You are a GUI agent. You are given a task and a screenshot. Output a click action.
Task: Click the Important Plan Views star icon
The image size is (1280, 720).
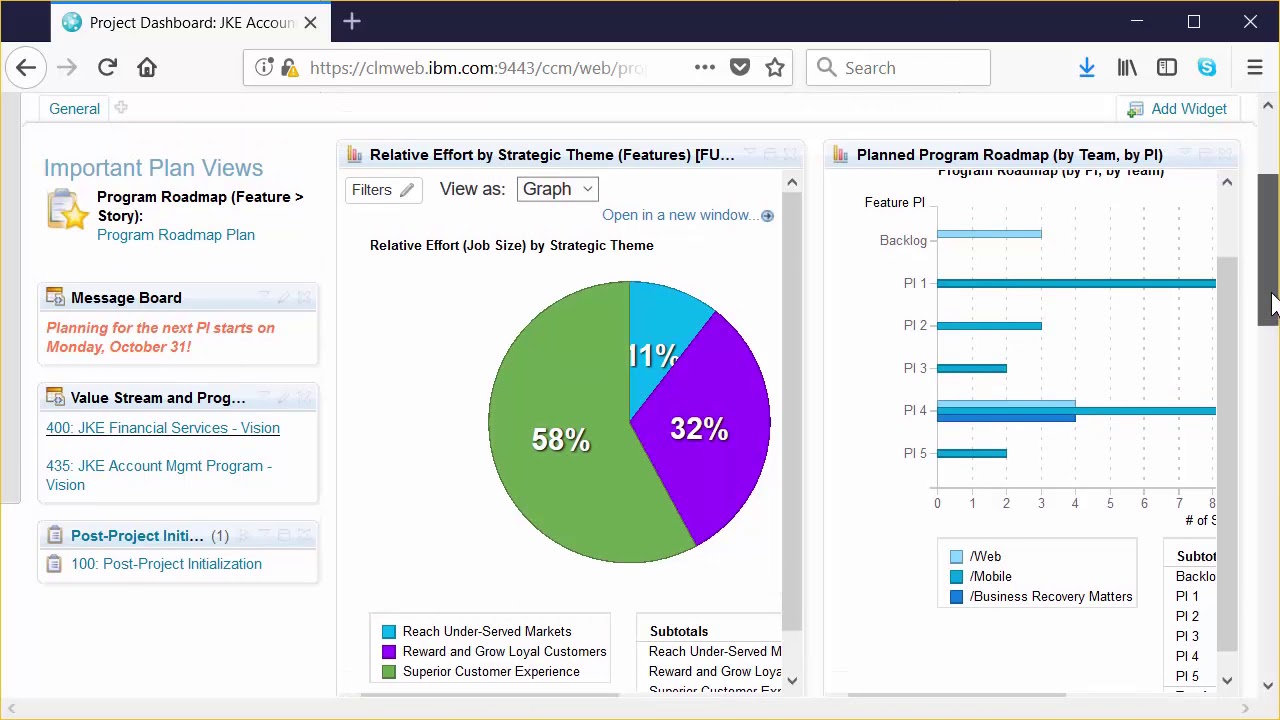coord(68,210)
